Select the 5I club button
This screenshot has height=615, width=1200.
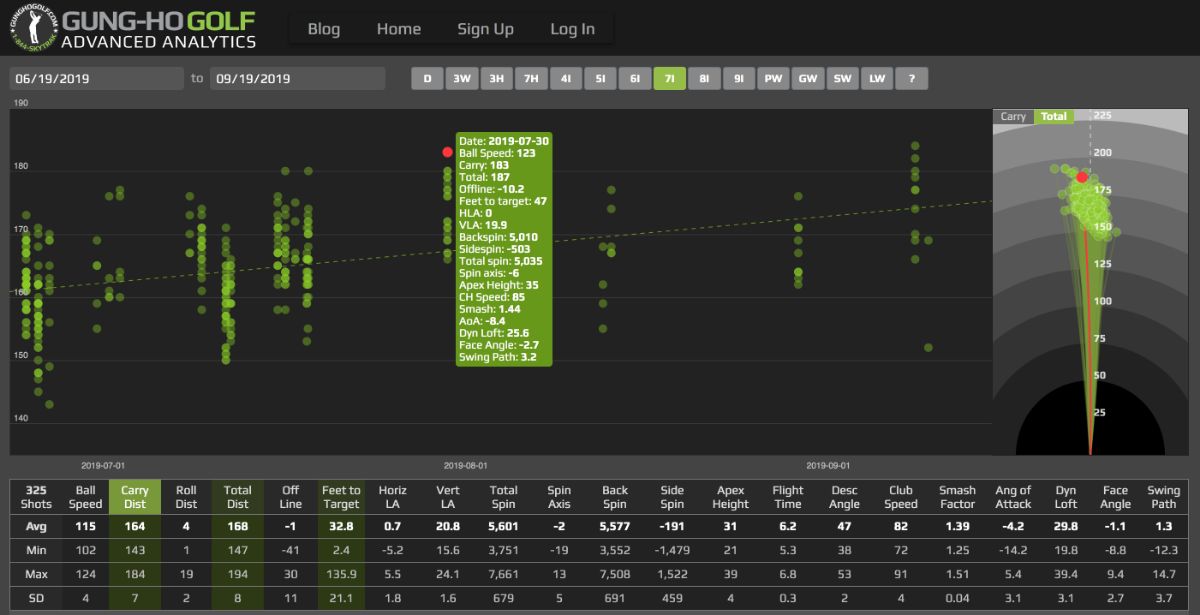(600, 78)
